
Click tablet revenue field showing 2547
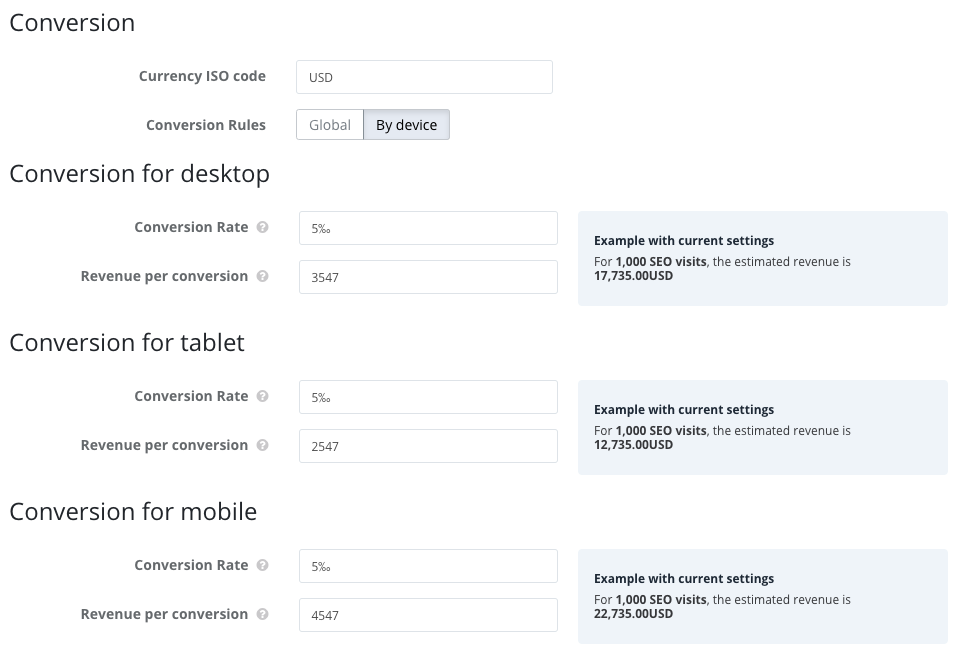(x=428, y=446)
